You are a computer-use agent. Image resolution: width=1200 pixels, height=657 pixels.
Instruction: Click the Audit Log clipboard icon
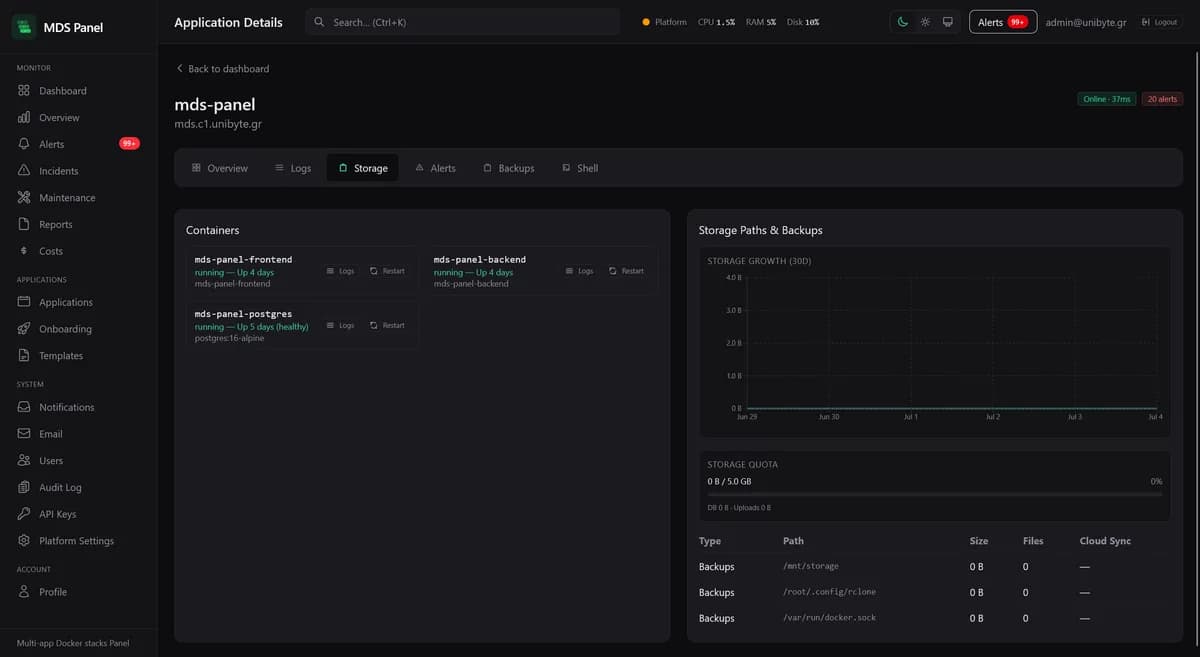pos(24,488)
